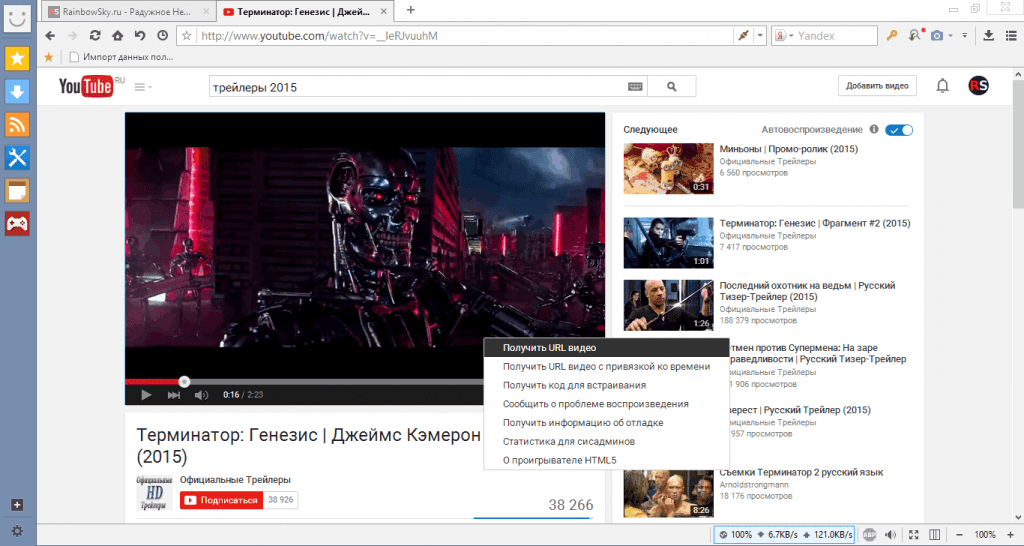Click the player volume speaker icon
Screen dimensions: 1024x546
tap(201, 394)
